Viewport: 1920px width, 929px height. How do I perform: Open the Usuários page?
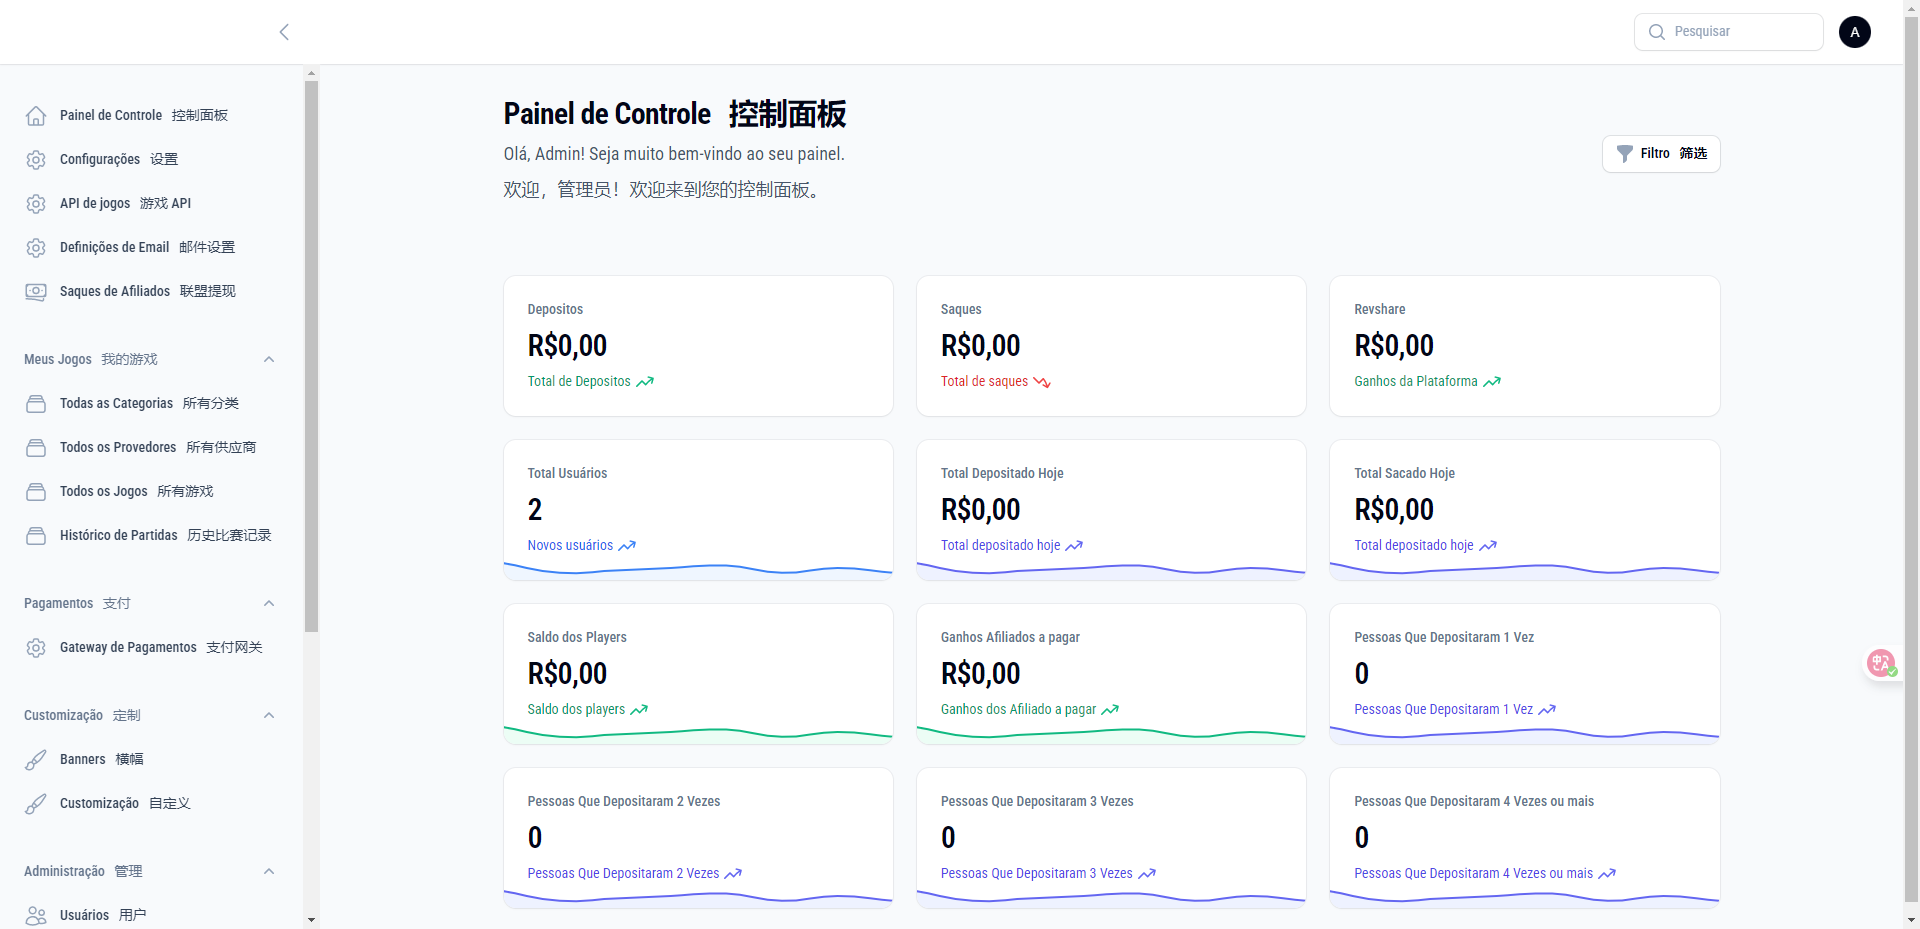(150, 916)
